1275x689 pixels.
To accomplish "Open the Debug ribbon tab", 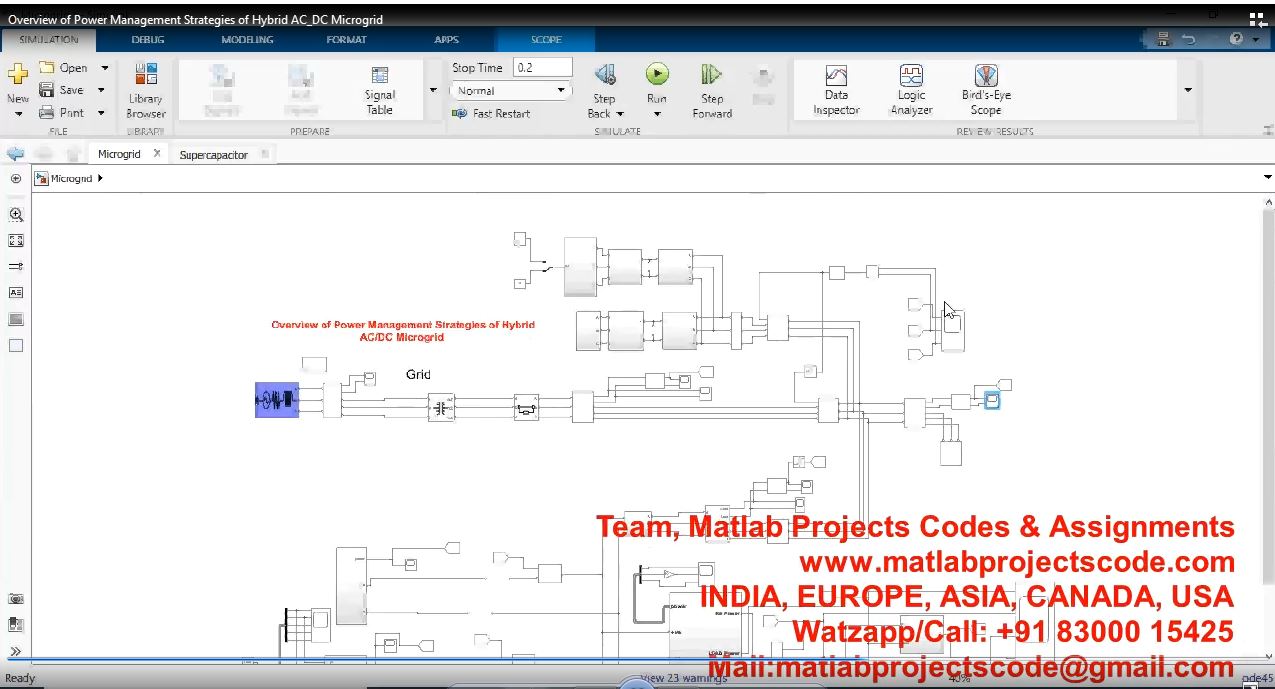I will 148,40.
